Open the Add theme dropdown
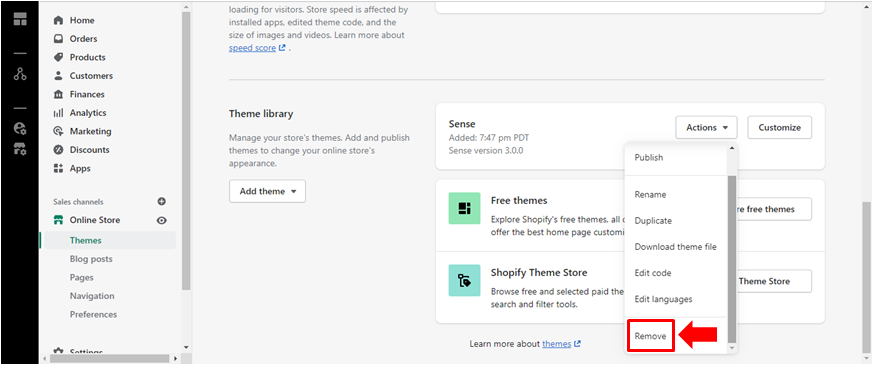Image resolution: width=873 pixels, height=367 pixels. coord(267,191)
